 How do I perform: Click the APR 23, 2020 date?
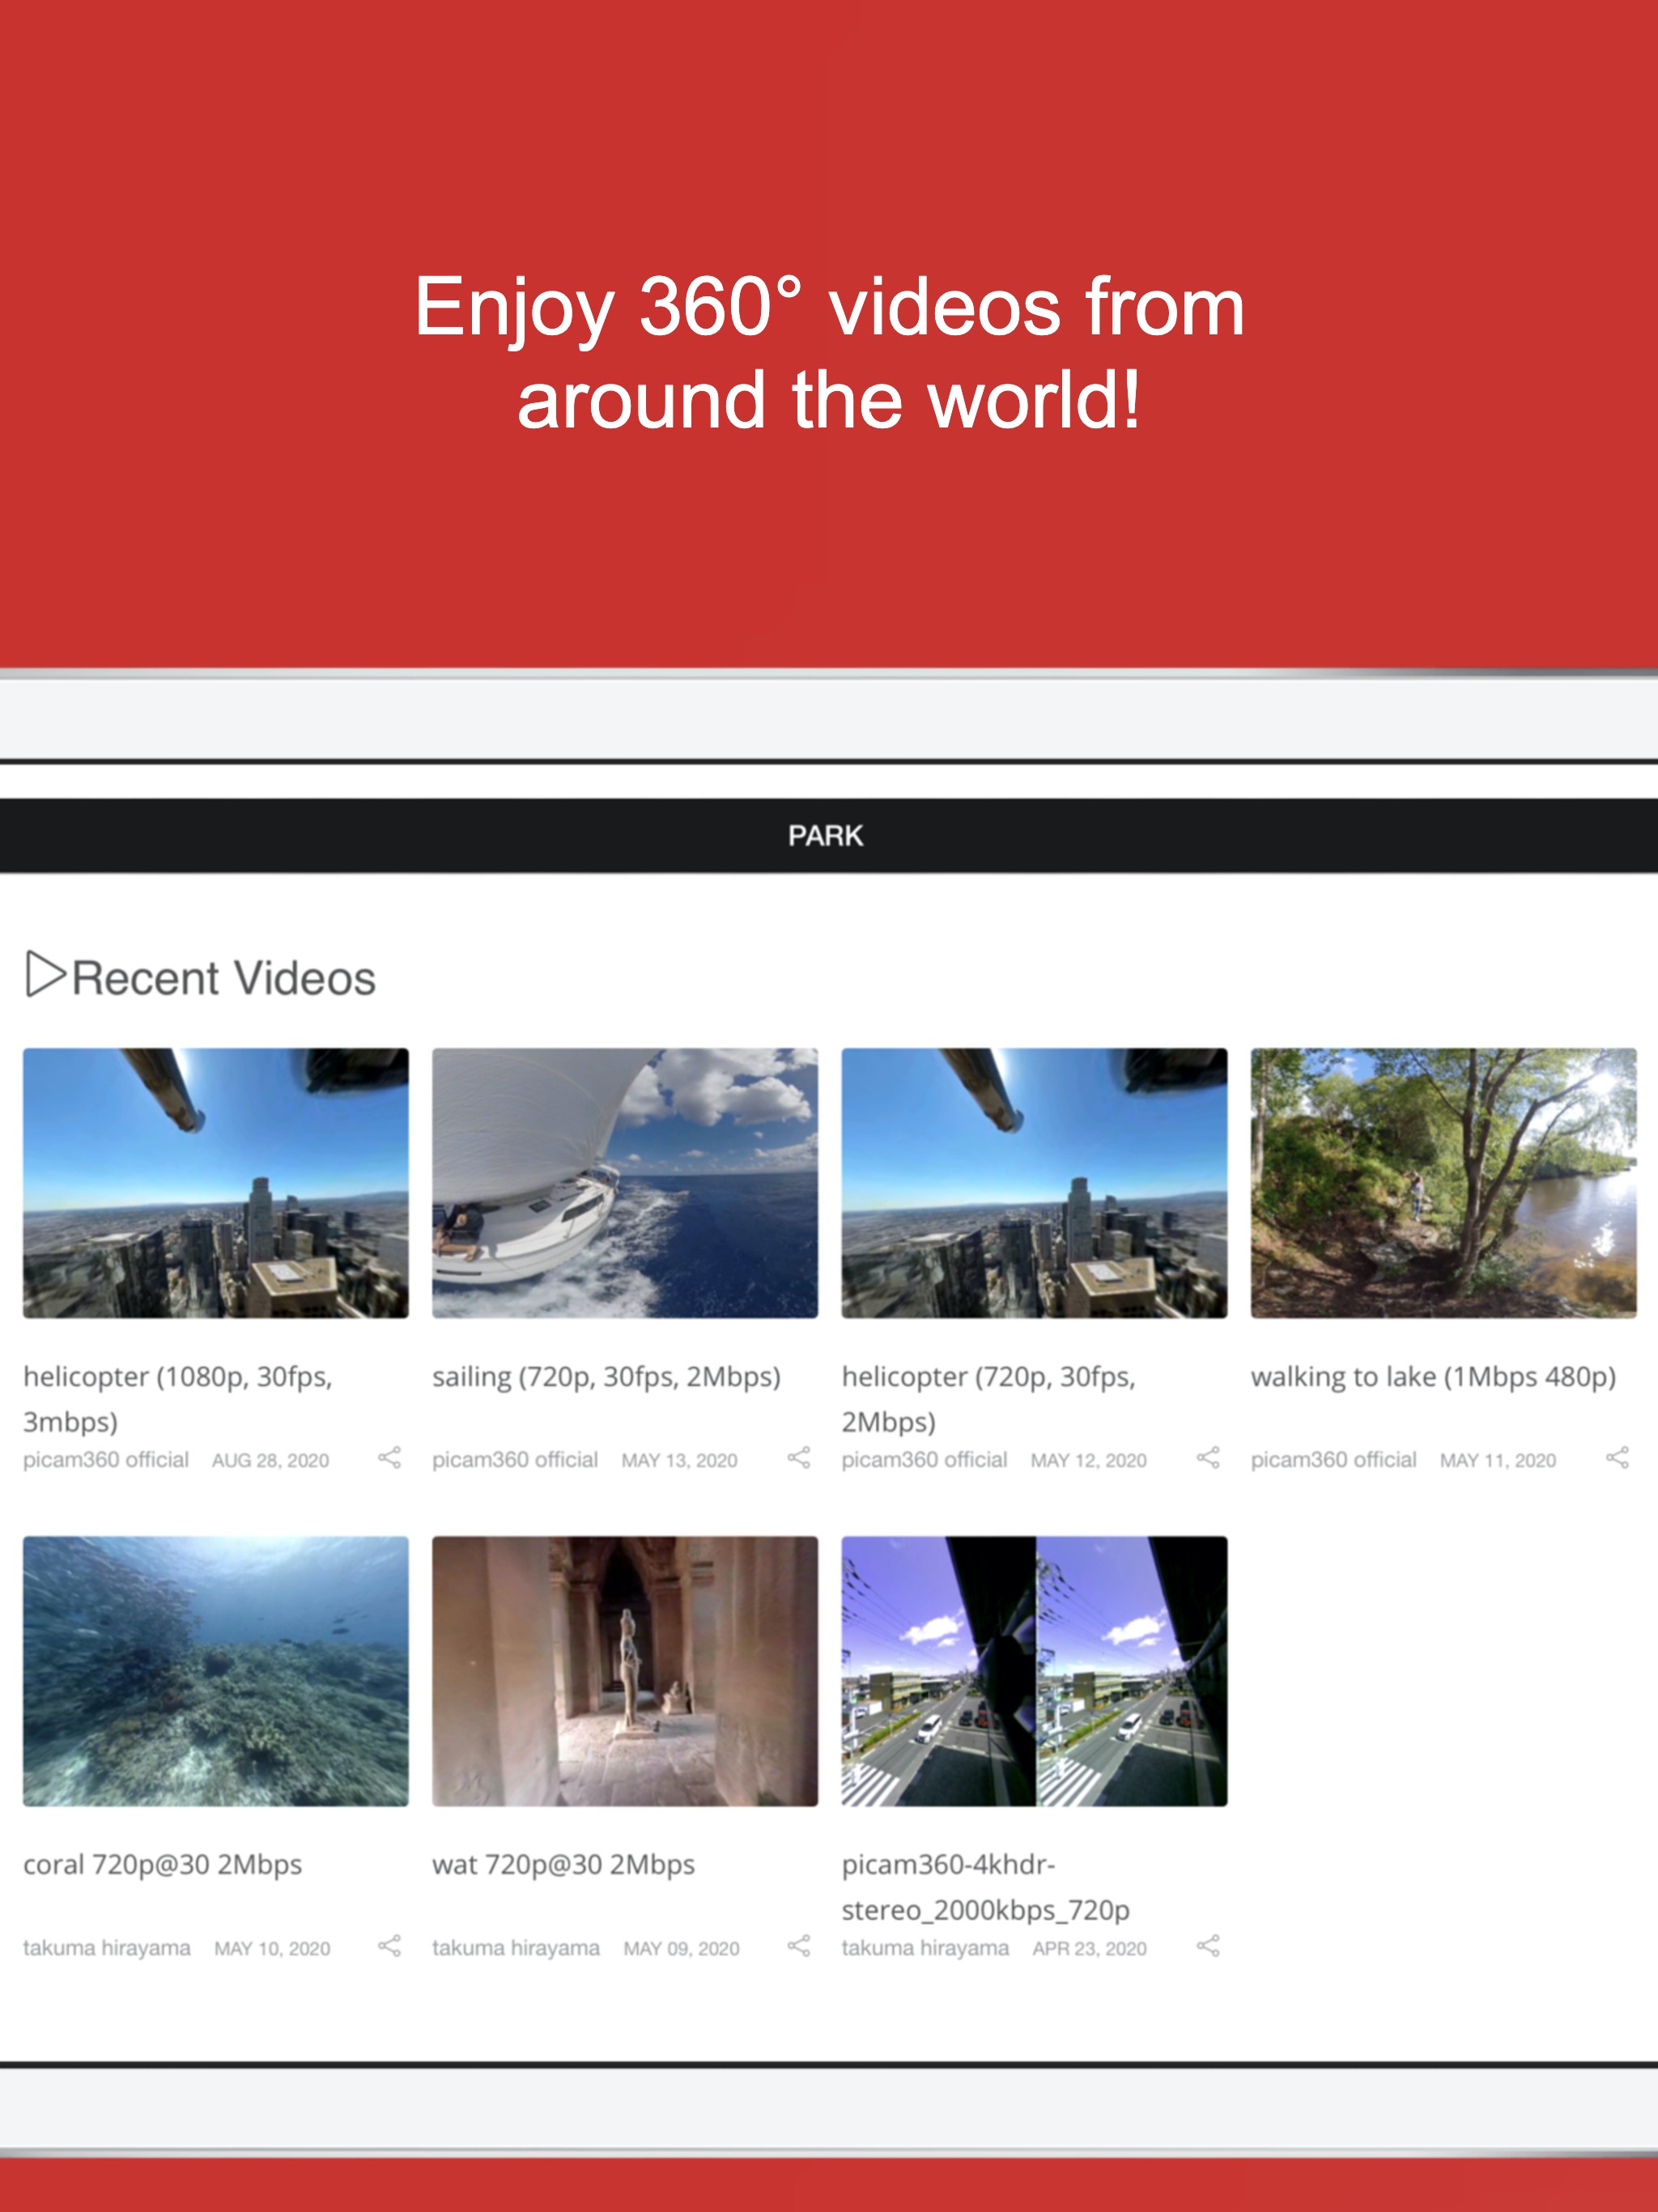(1089, 1949)
